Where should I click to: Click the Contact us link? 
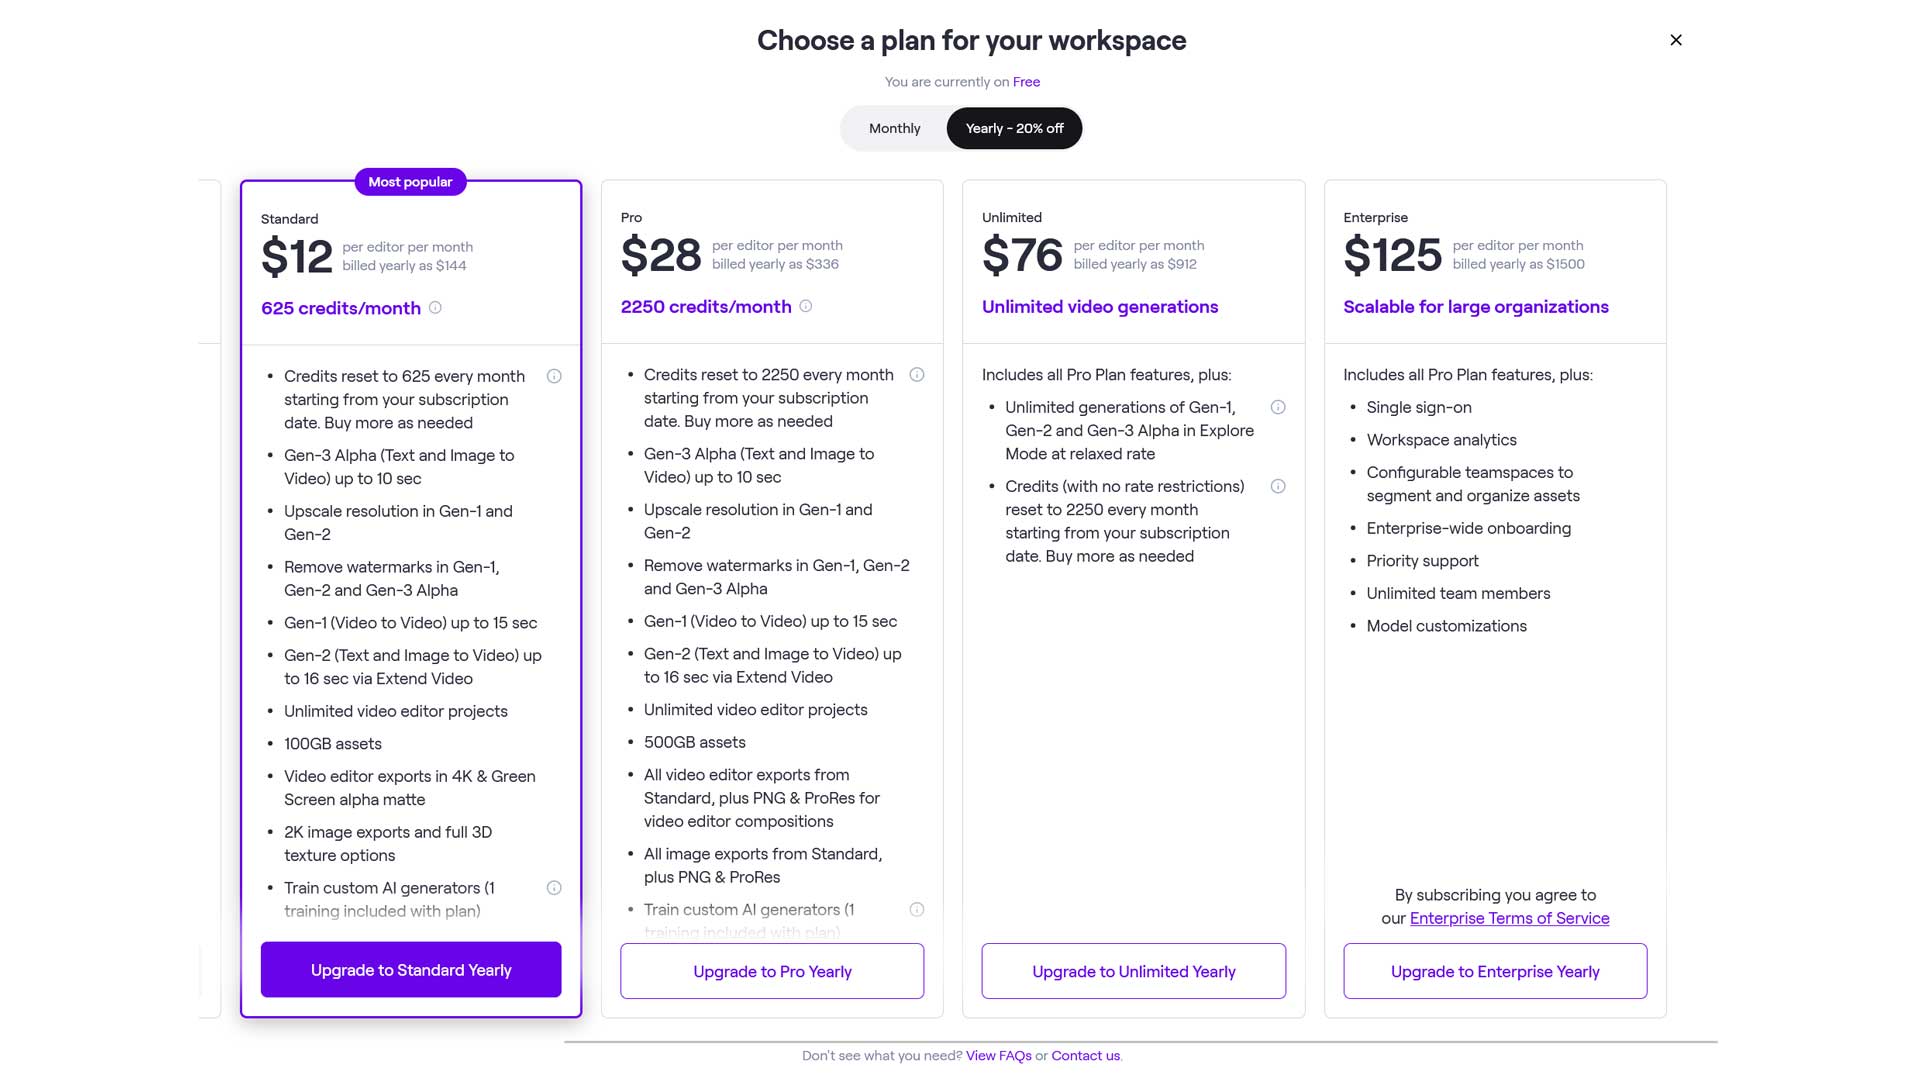click(x=1085, y=1056)
